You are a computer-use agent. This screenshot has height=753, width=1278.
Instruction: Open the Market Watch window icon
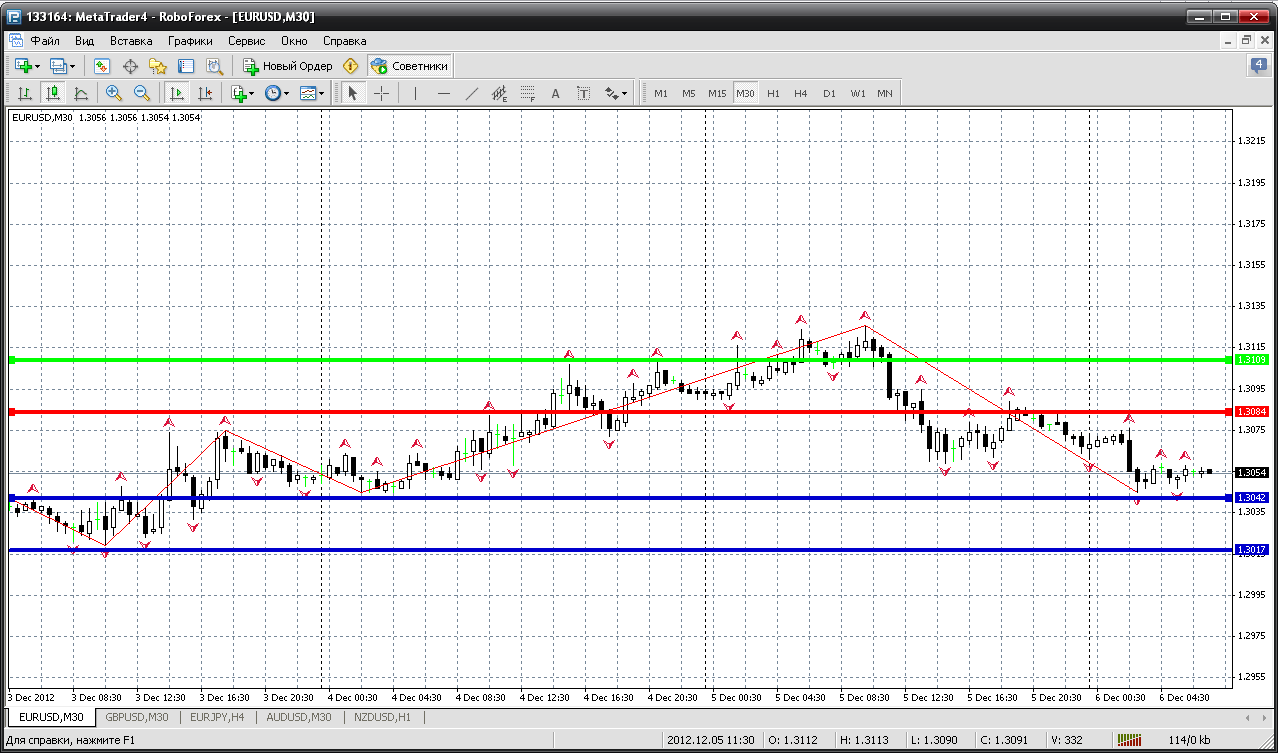pos(101,66)
